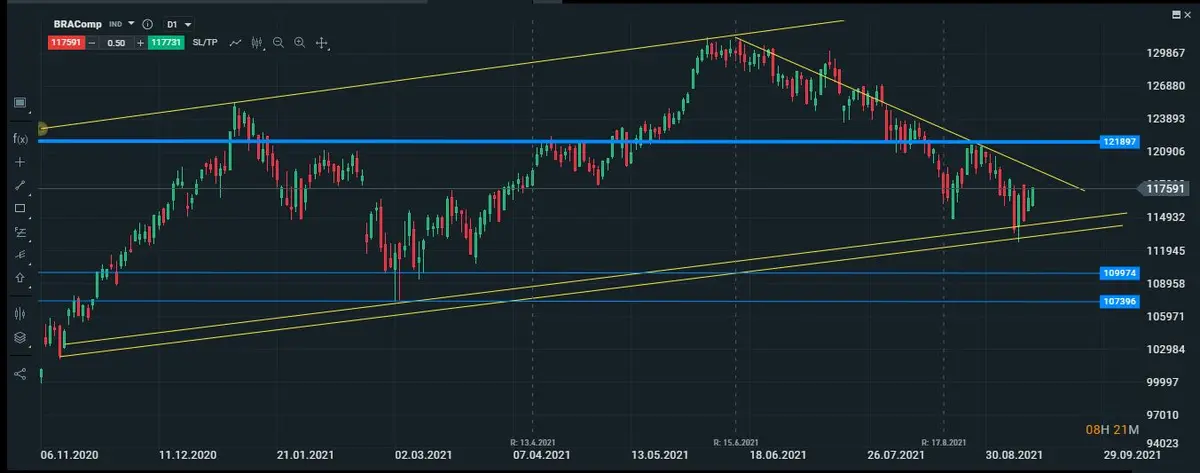This screenshot has width=1200, height=473.
Task: Select the crosshair cursor tool
Action: (x=20, y=162)
